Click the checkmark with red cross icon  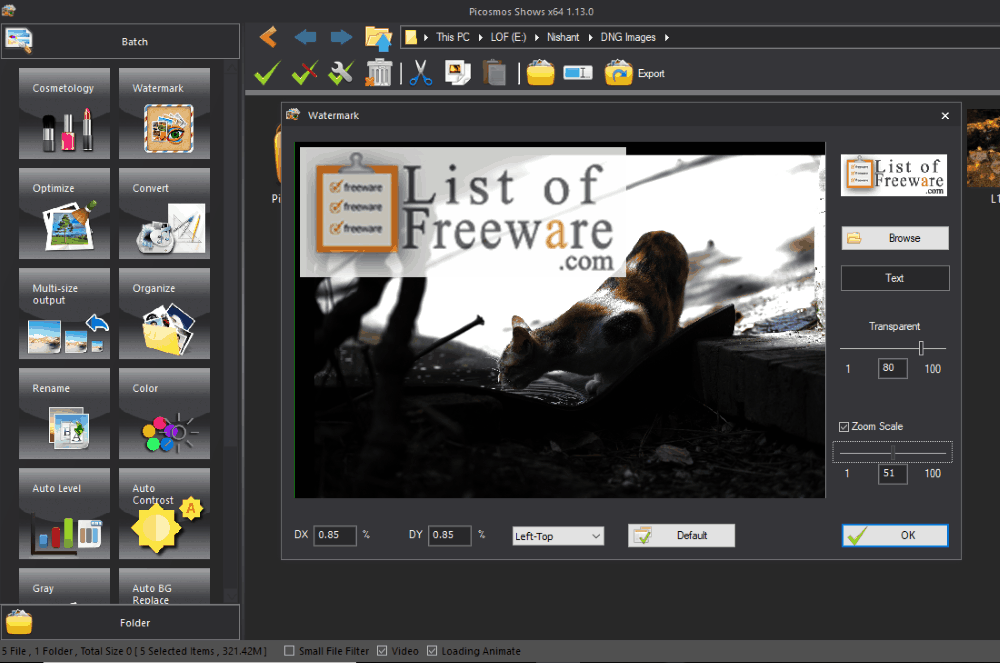pos(304,73)
